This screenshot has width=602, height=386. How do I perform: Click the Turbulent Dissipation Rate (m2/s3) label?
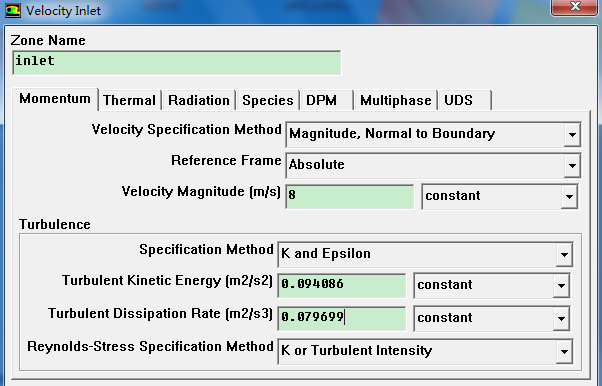coord(160,313)
